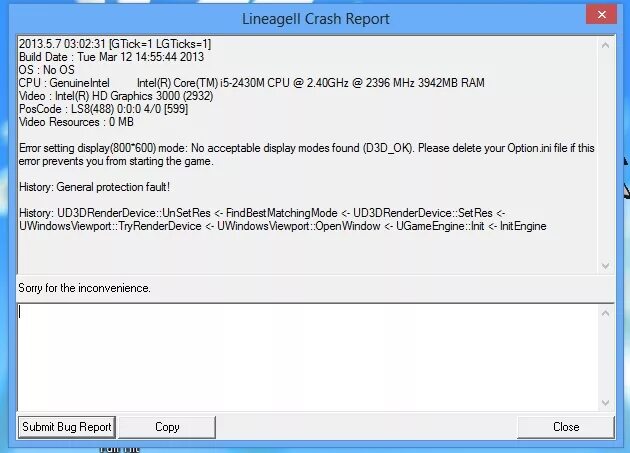Click the 'Sorry for the inconvenience.' label
Viewport: 630px width, 453px height.
(84, 288)
